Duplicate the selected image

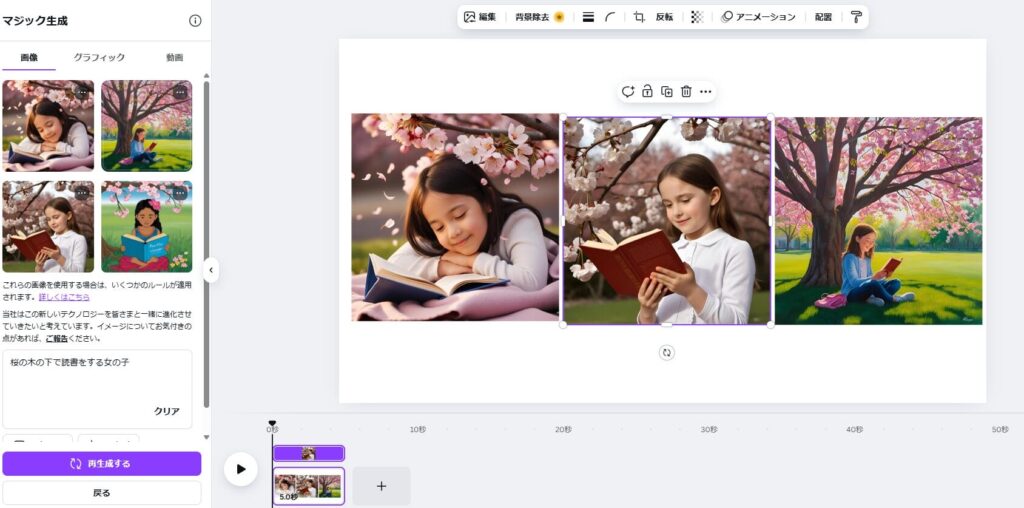[667, 91]
